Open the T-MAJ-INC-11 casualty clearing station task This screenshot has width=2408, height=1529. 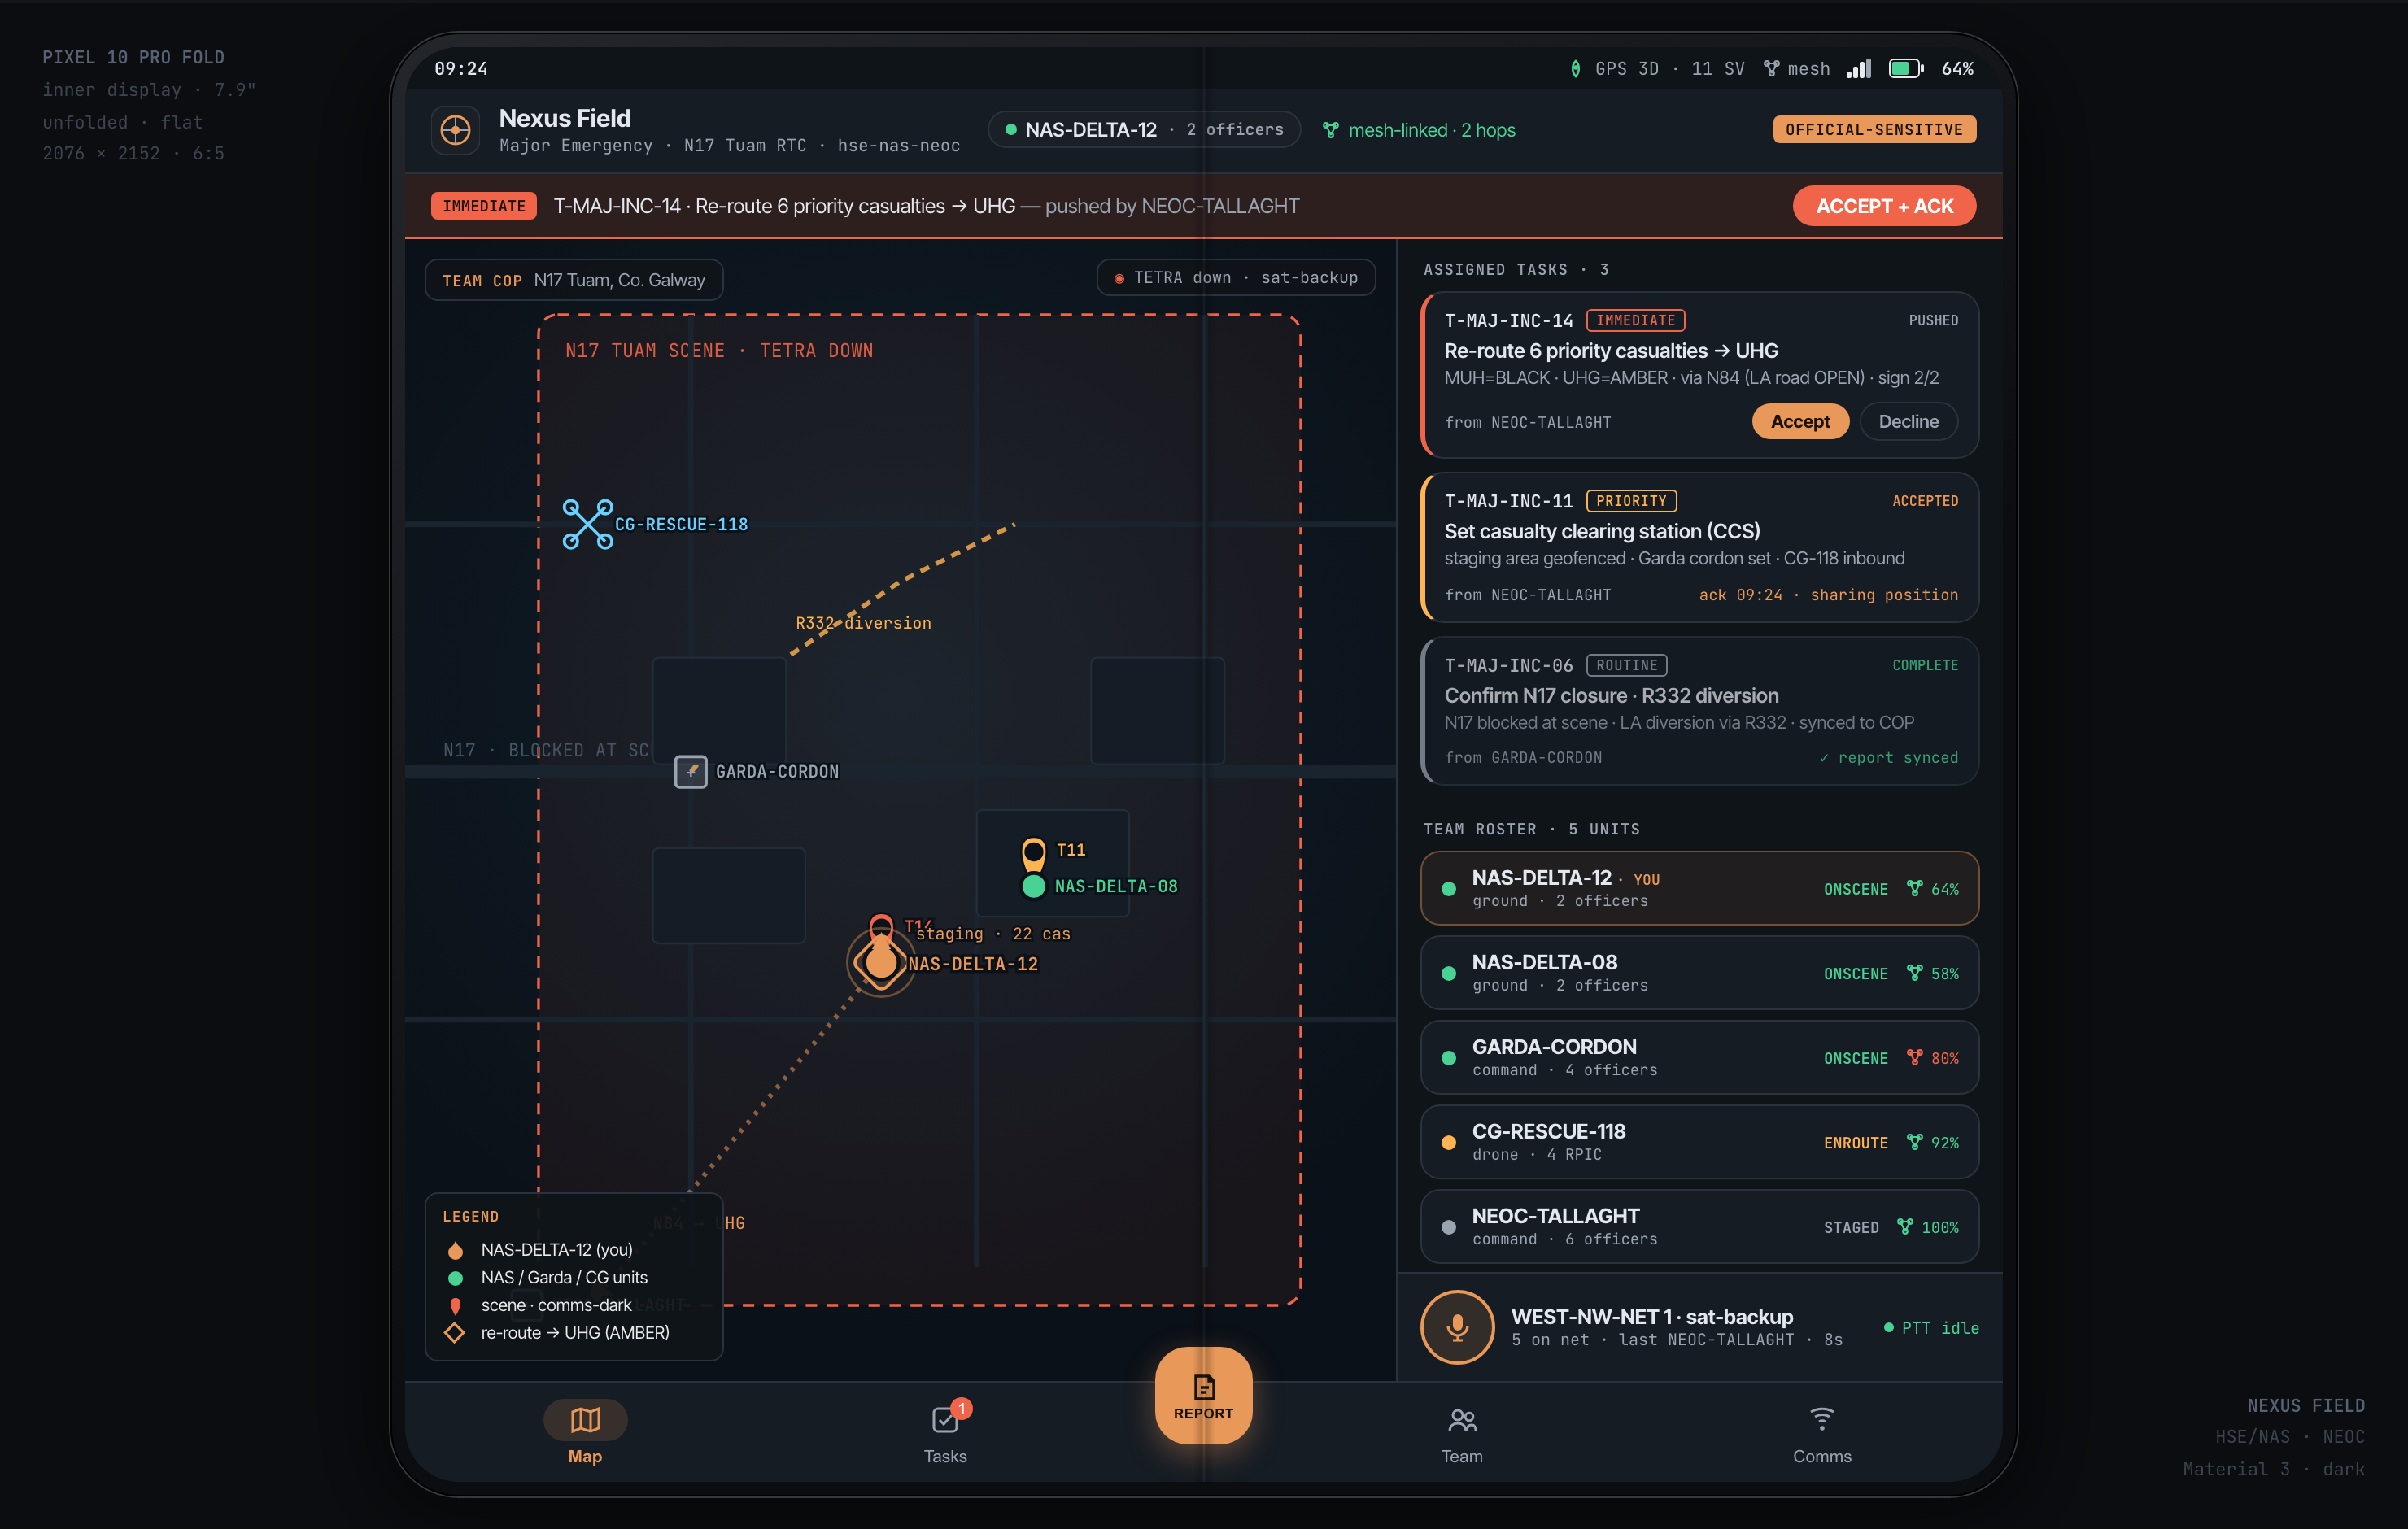[1699, 547]
